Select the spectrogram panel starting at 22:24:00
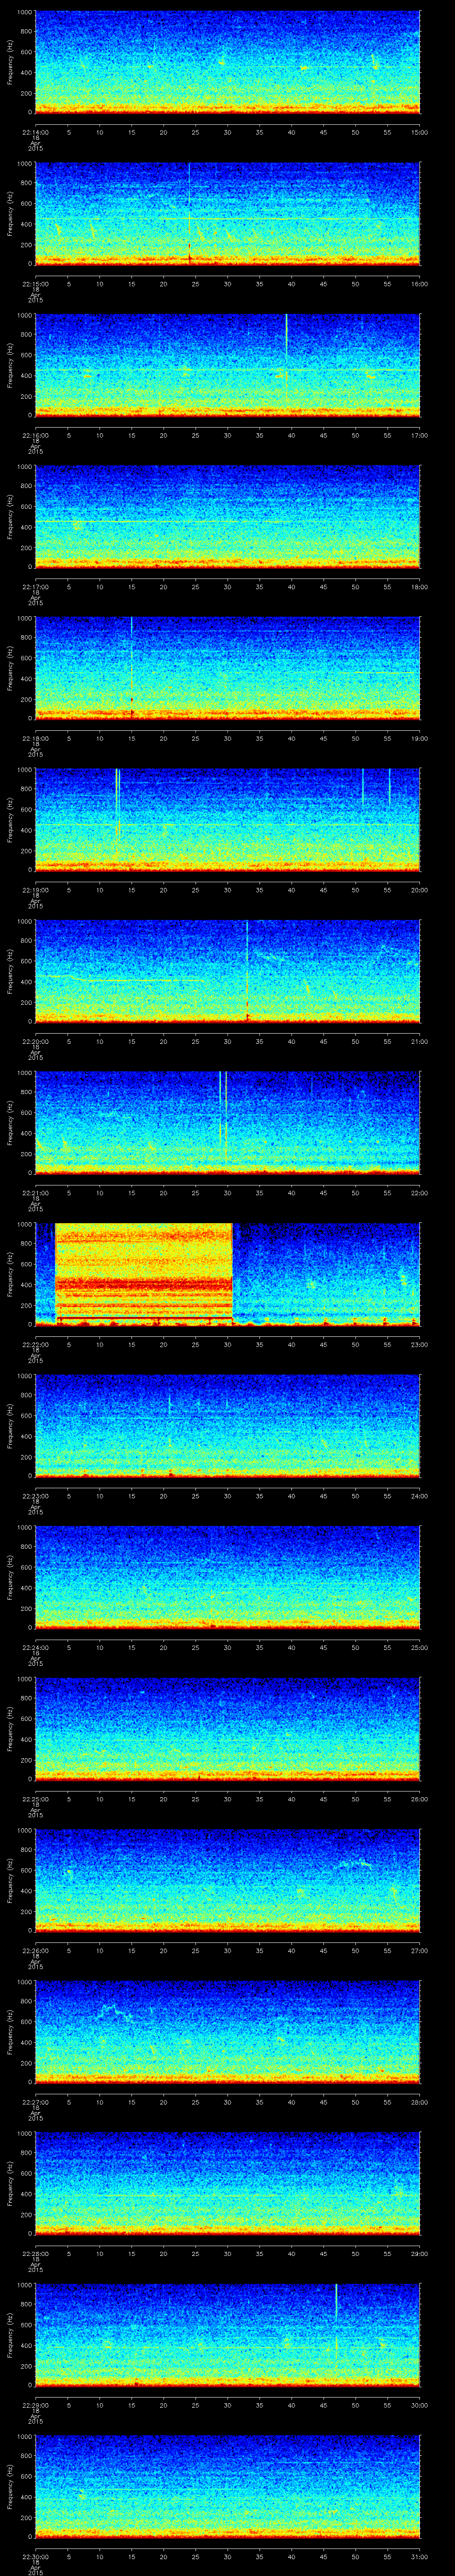Viewport: 455px width, 2576px height. click(x=228, y=1577)
